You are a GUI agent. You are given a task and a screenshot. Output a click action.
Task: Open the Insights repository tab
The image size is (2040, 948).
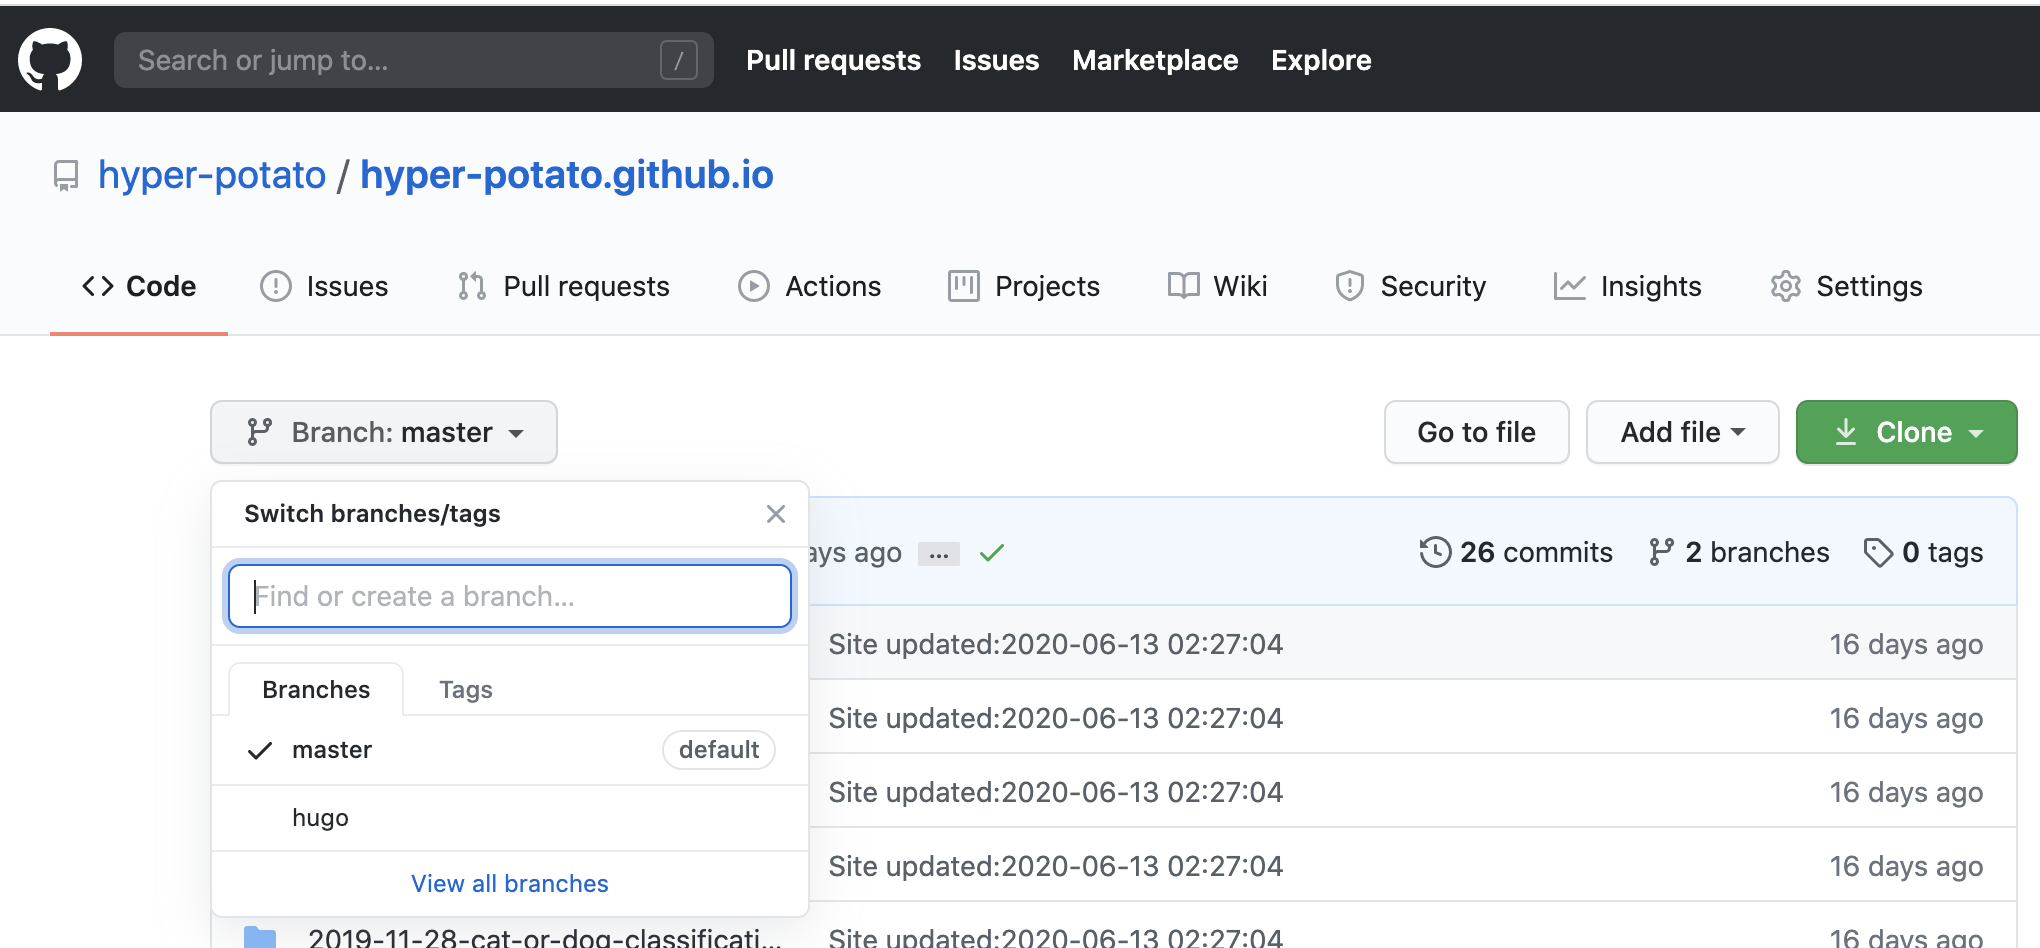coord(1628,287)
